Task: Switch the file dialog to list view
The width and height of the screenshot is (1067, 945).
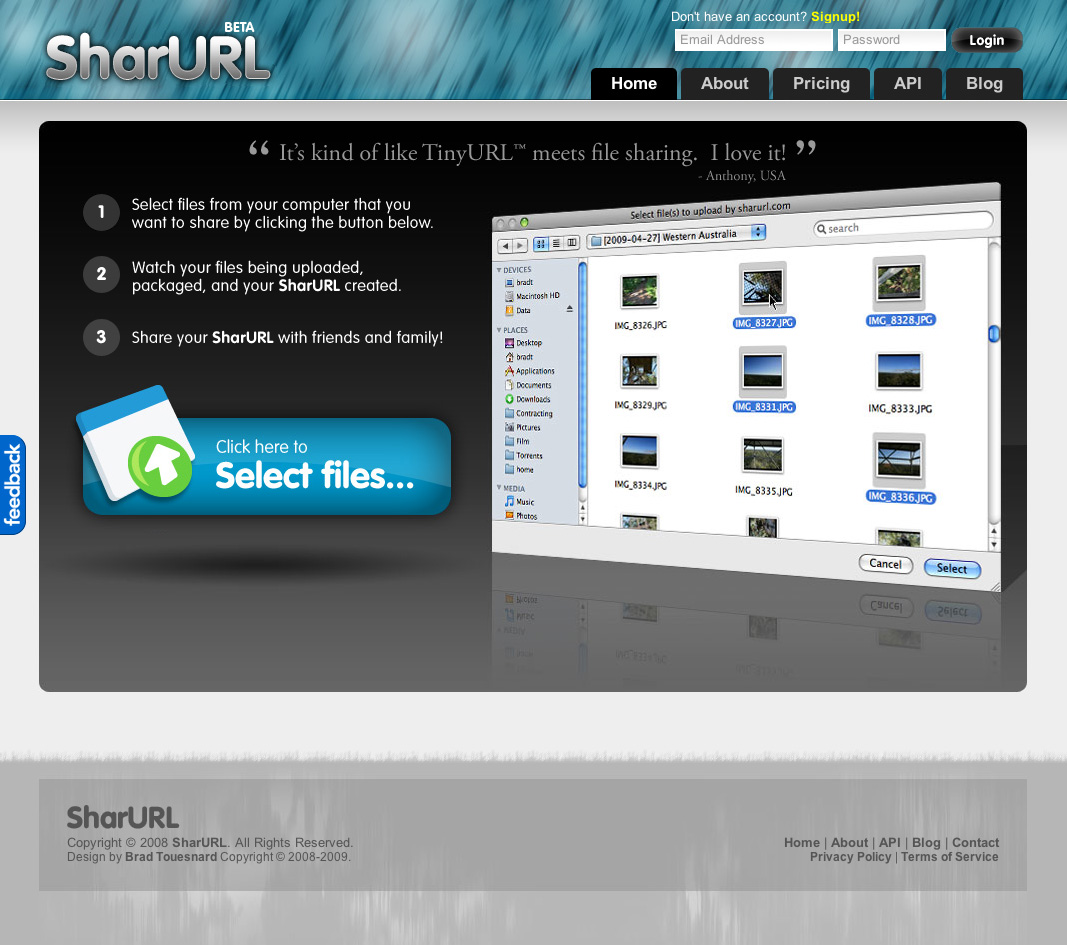Action: [x=556, y=243]
